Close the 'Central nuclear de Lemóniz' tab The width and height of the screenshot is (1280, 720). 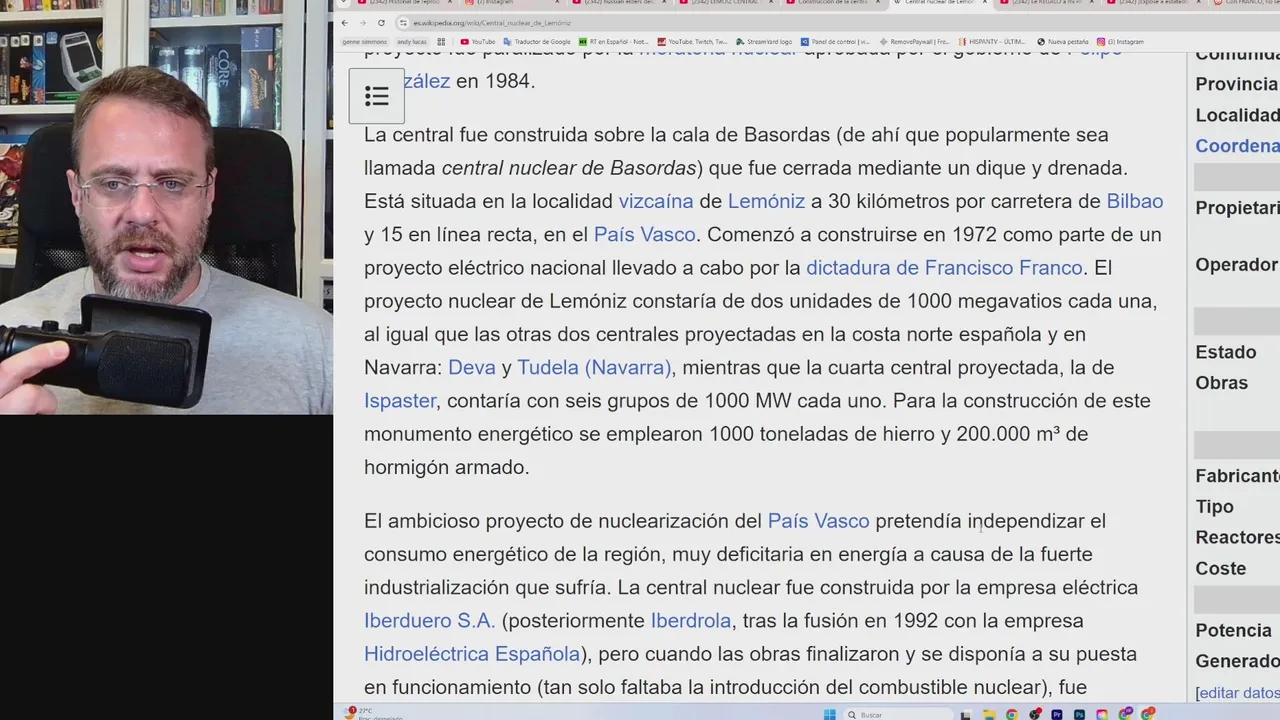pyautogui.click(x=985, y=3)
